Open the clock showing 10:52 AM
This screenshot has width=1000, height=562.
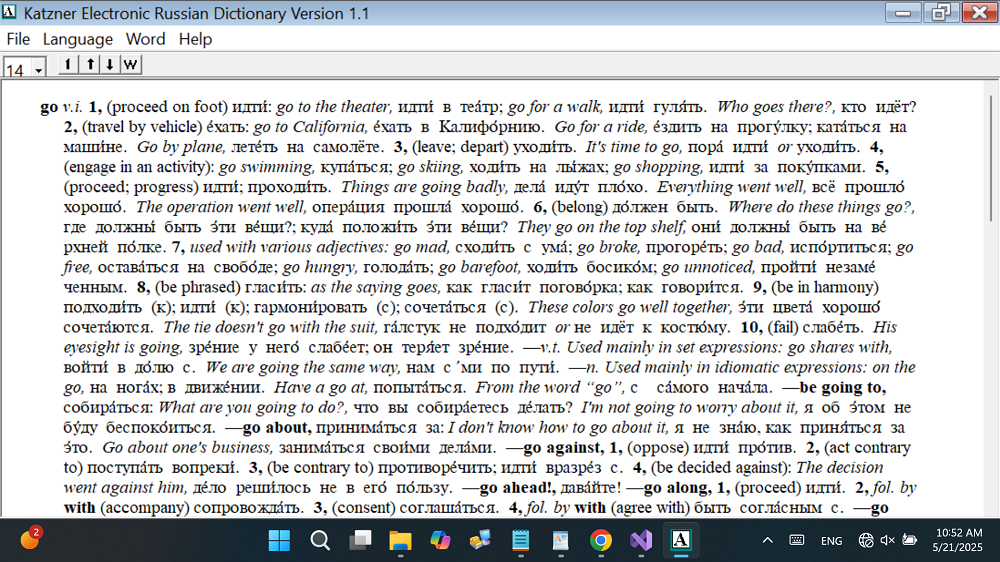(x=960, y=540)
